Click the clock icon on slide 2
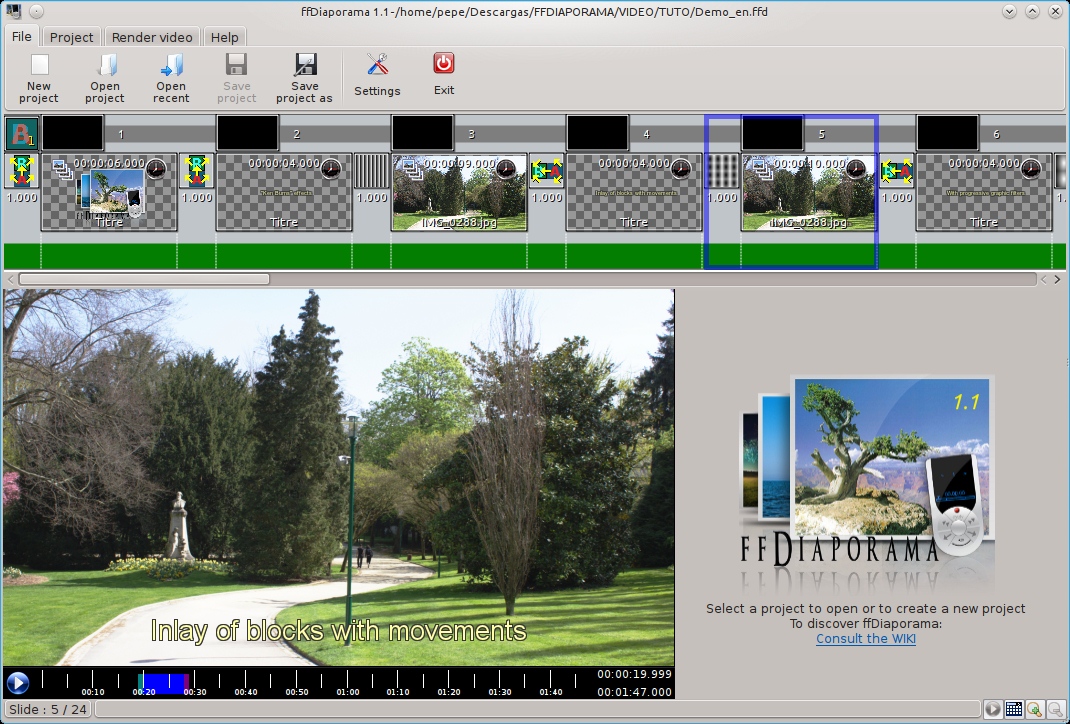The width and height of the screenshot is (1070, 724). click(x=331, y=168)
